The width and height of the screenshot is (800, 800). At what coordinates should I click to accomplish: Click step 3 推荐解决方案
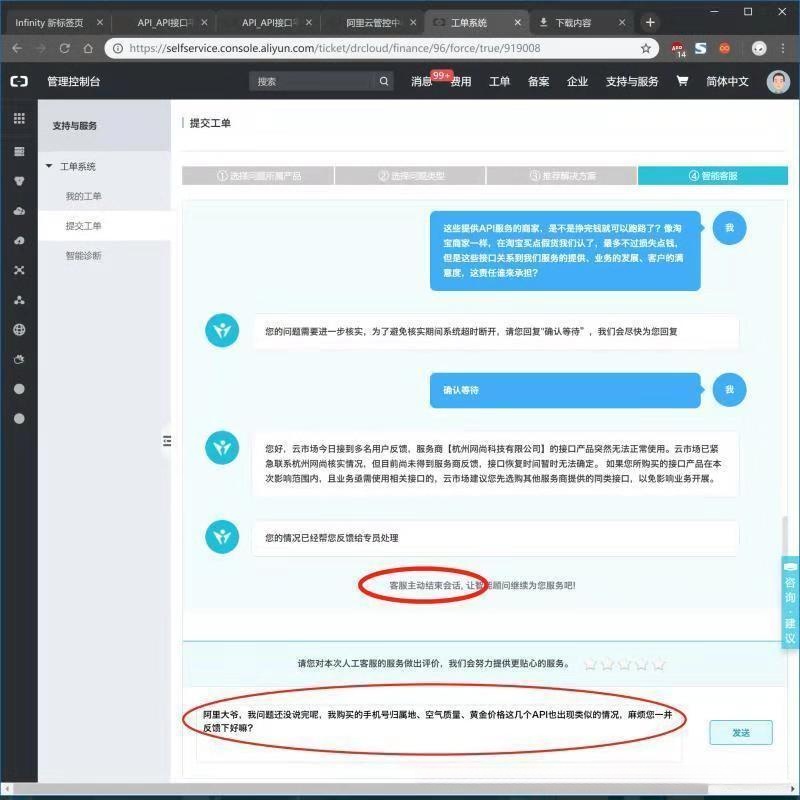pos(562,176)
